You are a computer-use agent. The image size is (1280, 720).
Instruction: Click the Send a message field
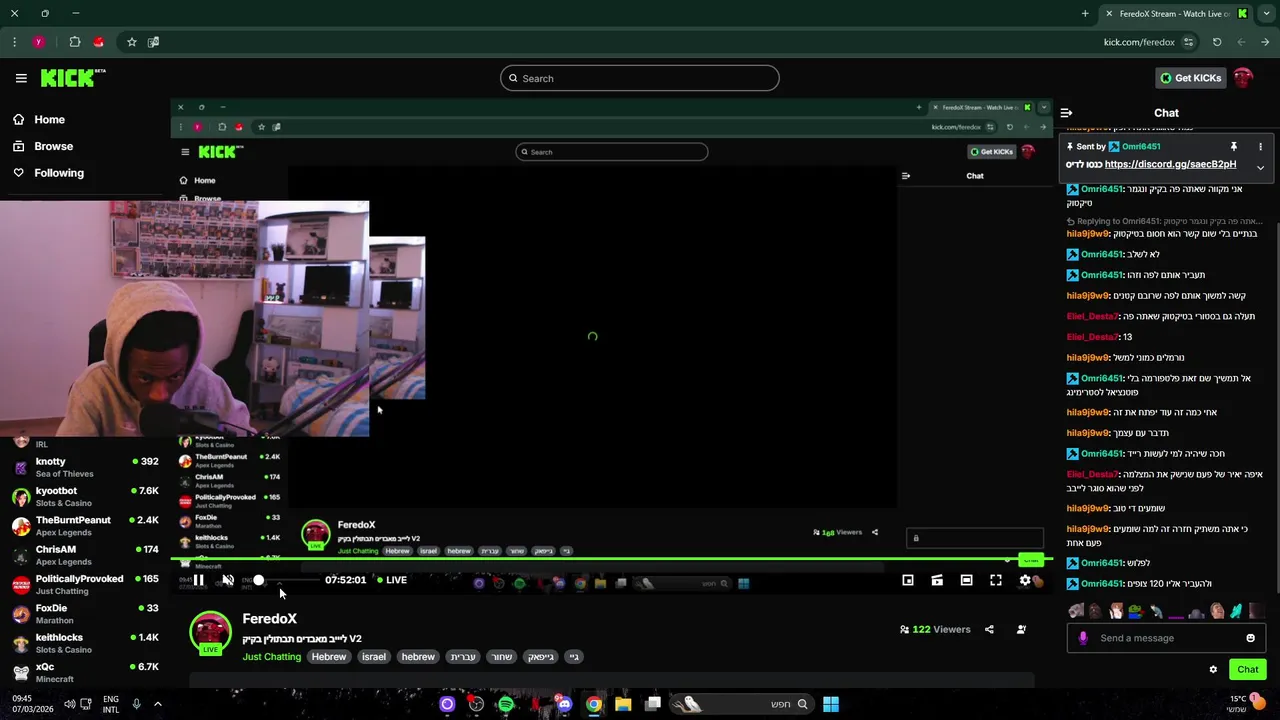pyautogui.click(x=1166, y=638)
